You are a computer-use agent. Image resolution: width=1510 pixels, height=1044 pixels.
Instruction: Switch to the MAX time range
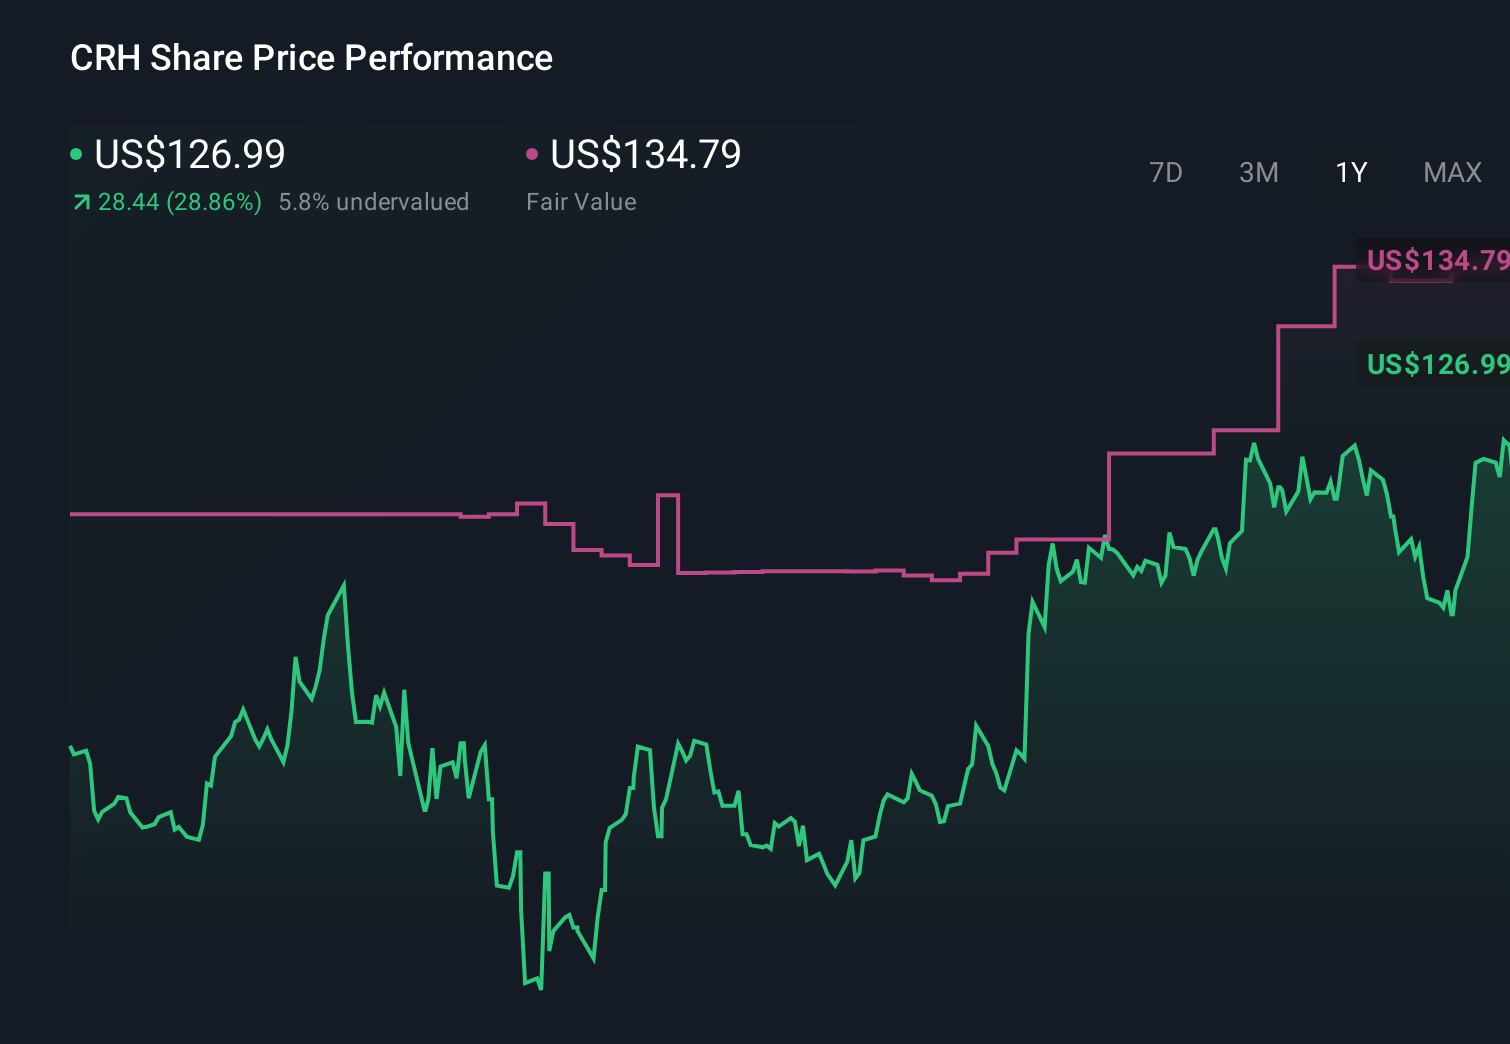coord(1452,172)
